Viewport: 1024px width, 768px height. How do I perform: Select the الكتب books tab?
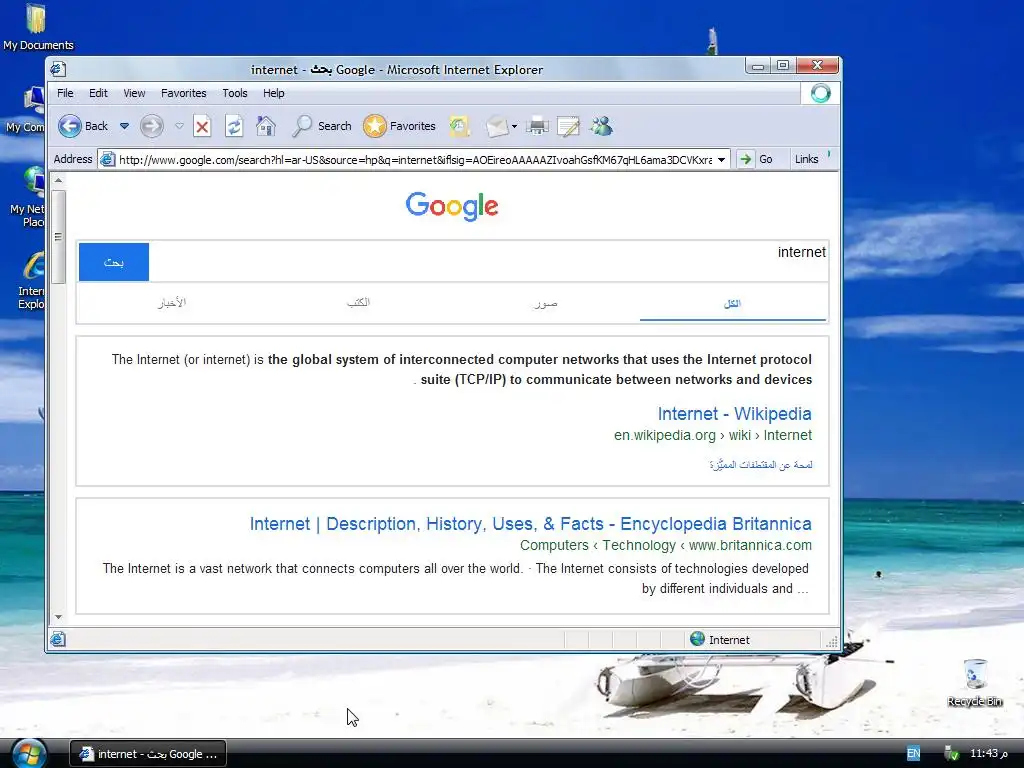(x=359, y=303)
